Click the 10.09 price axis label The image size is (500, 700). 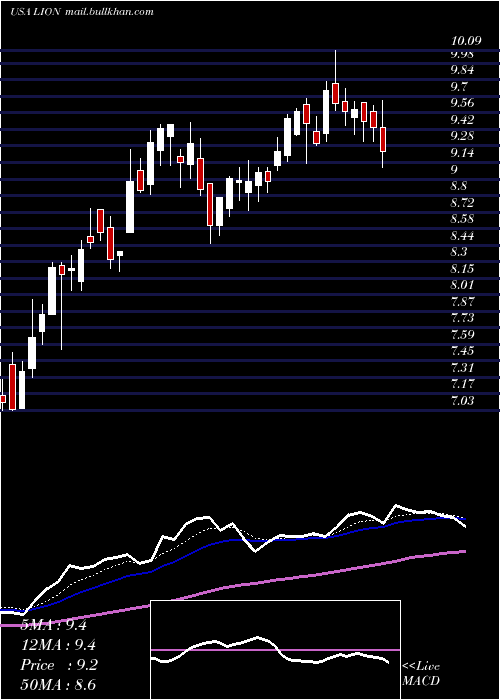pyautogui.click(x=466, y=41)
